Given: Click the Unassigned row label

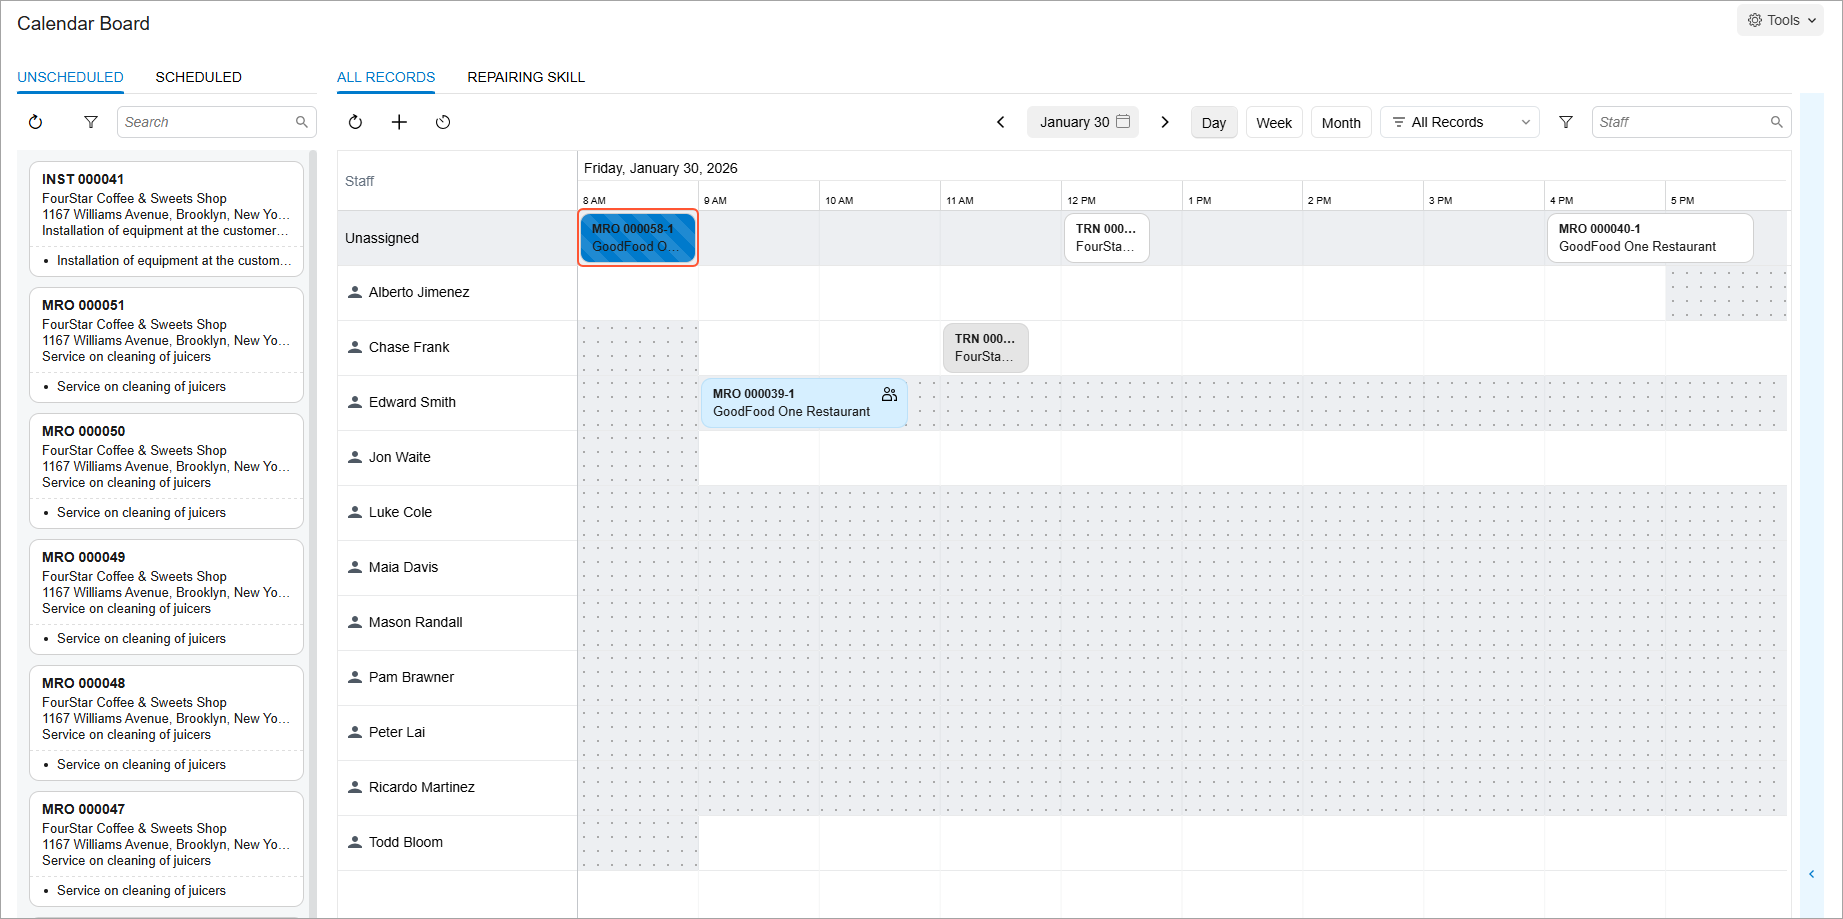Looking at the screenshot, I should (x=382, y=238).
